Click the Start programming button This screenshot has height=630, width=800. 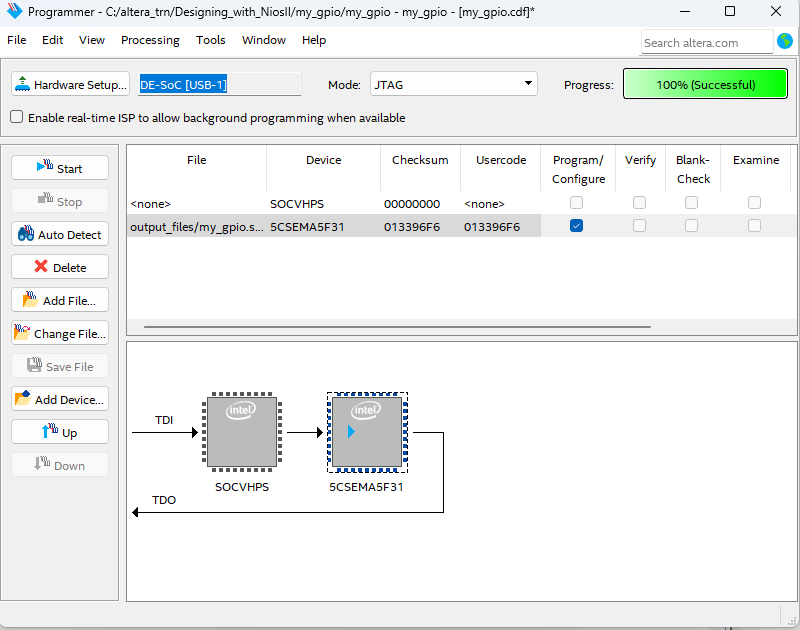point(60,168)
